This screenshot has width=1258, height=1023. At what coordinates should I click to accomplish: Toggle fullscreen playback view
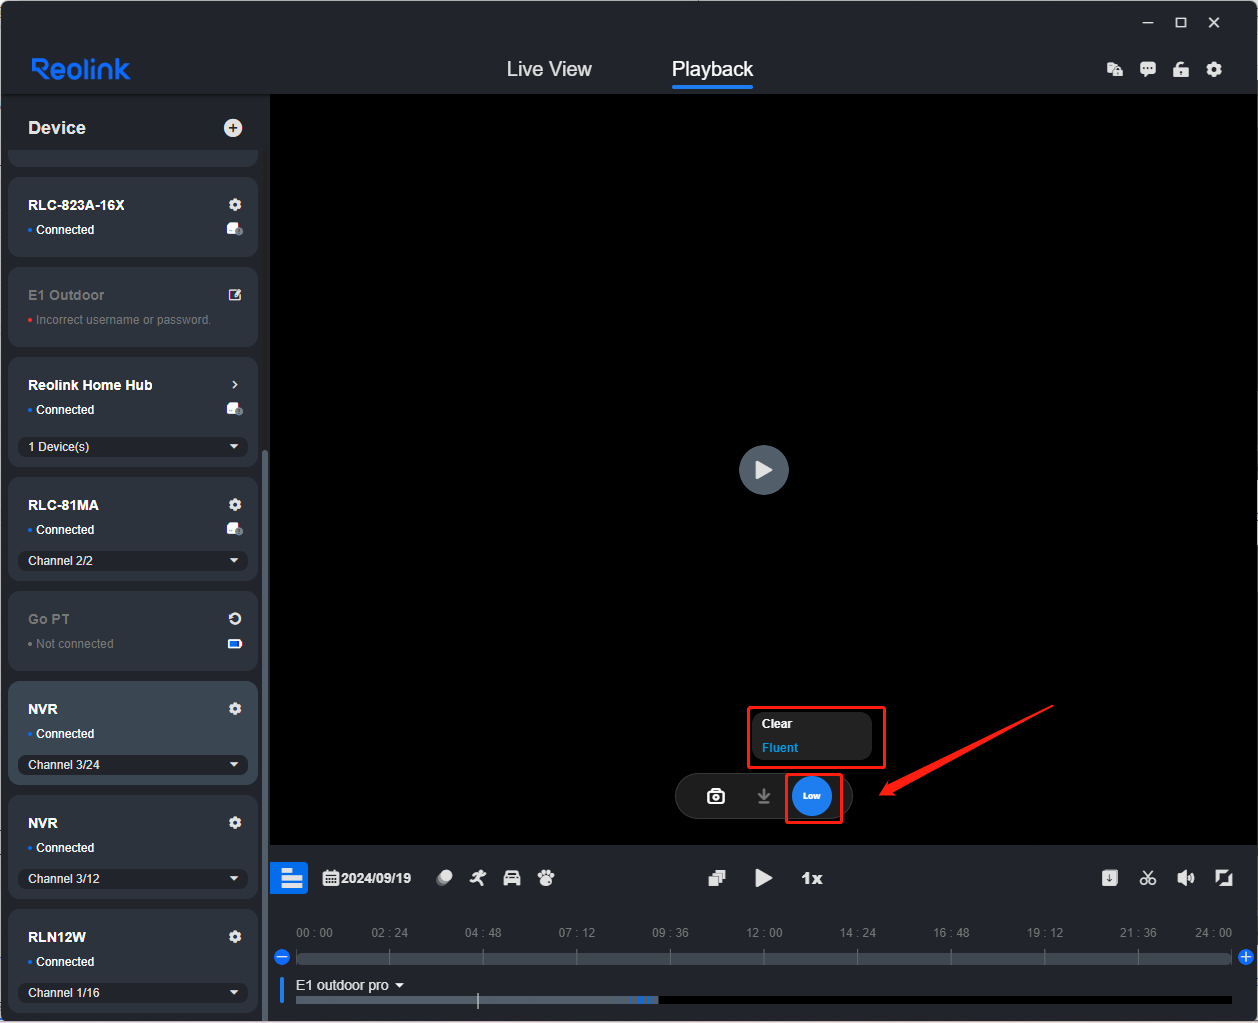point(1223,878)
